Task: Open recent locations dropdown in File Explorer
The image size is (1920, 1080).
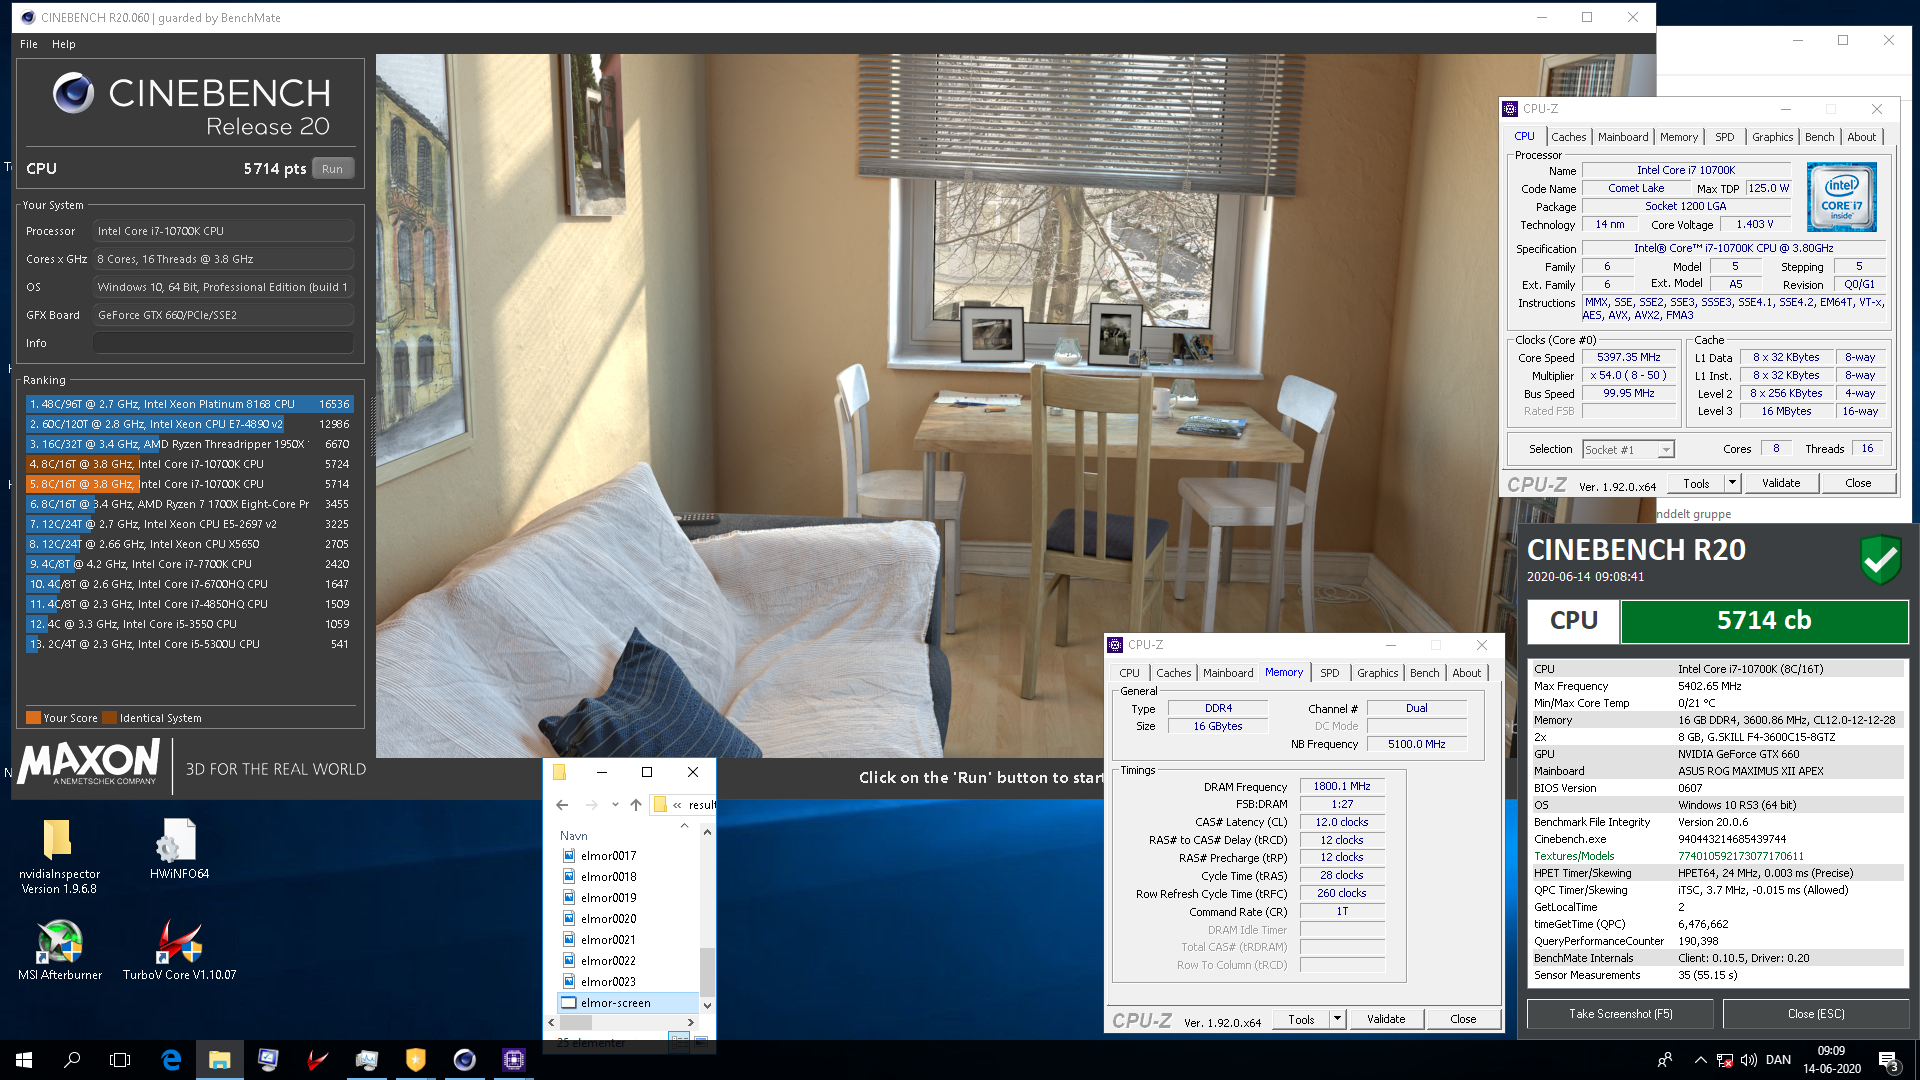Action: pos(615,805)
